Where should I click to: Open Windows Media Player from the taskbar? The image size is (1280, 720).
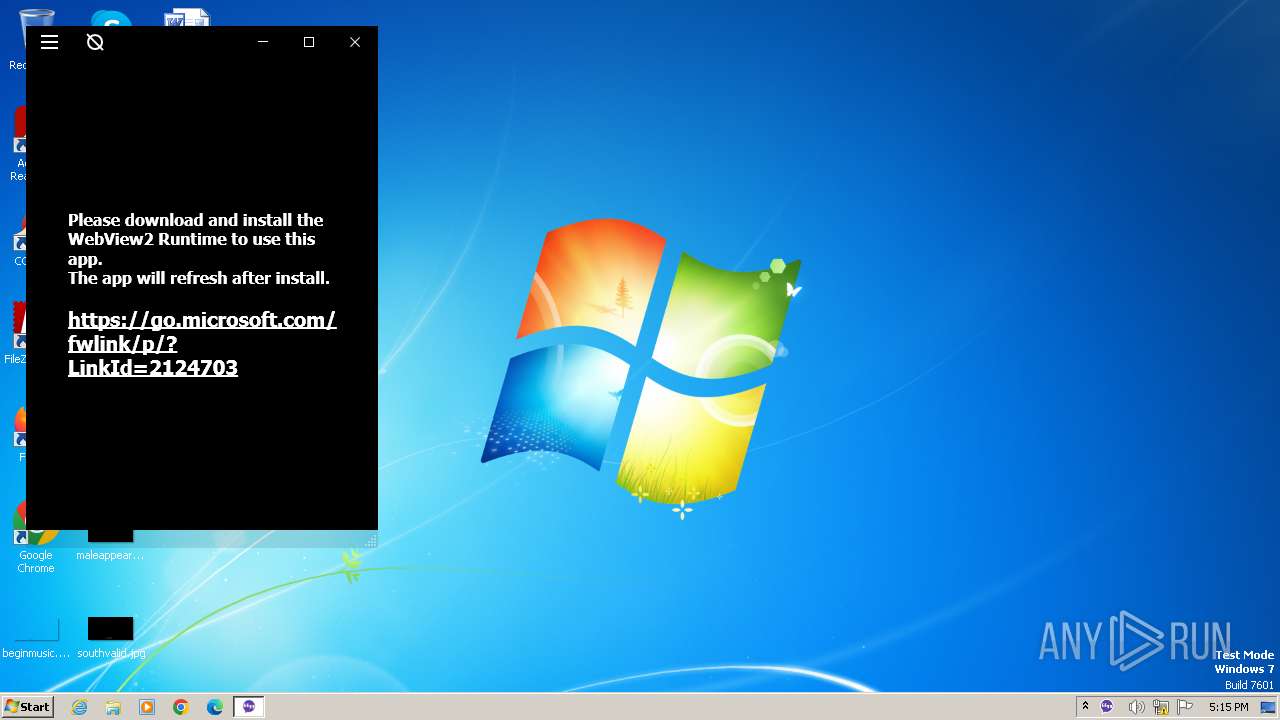(x=147, y=707)
